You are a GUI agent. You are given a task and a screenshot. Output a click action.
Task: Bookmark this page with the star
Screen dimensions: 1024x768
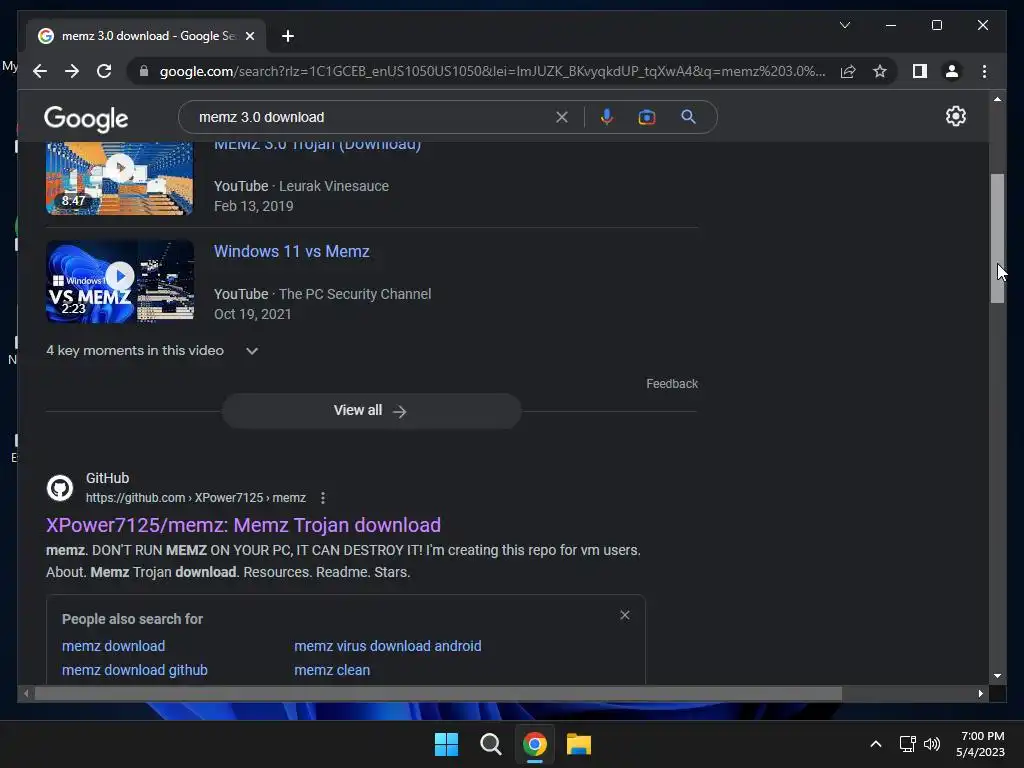[880, 71]
